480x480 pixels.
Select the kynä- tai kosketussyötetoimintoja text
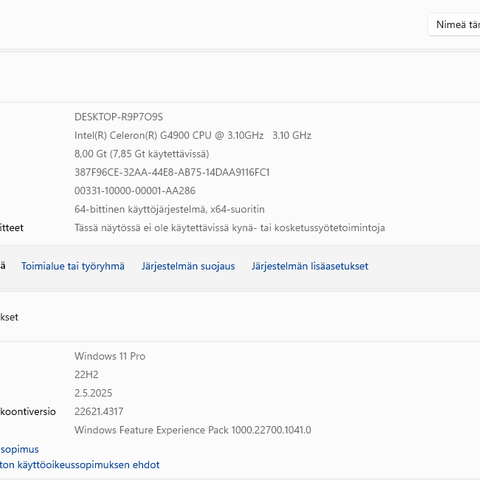230,228
